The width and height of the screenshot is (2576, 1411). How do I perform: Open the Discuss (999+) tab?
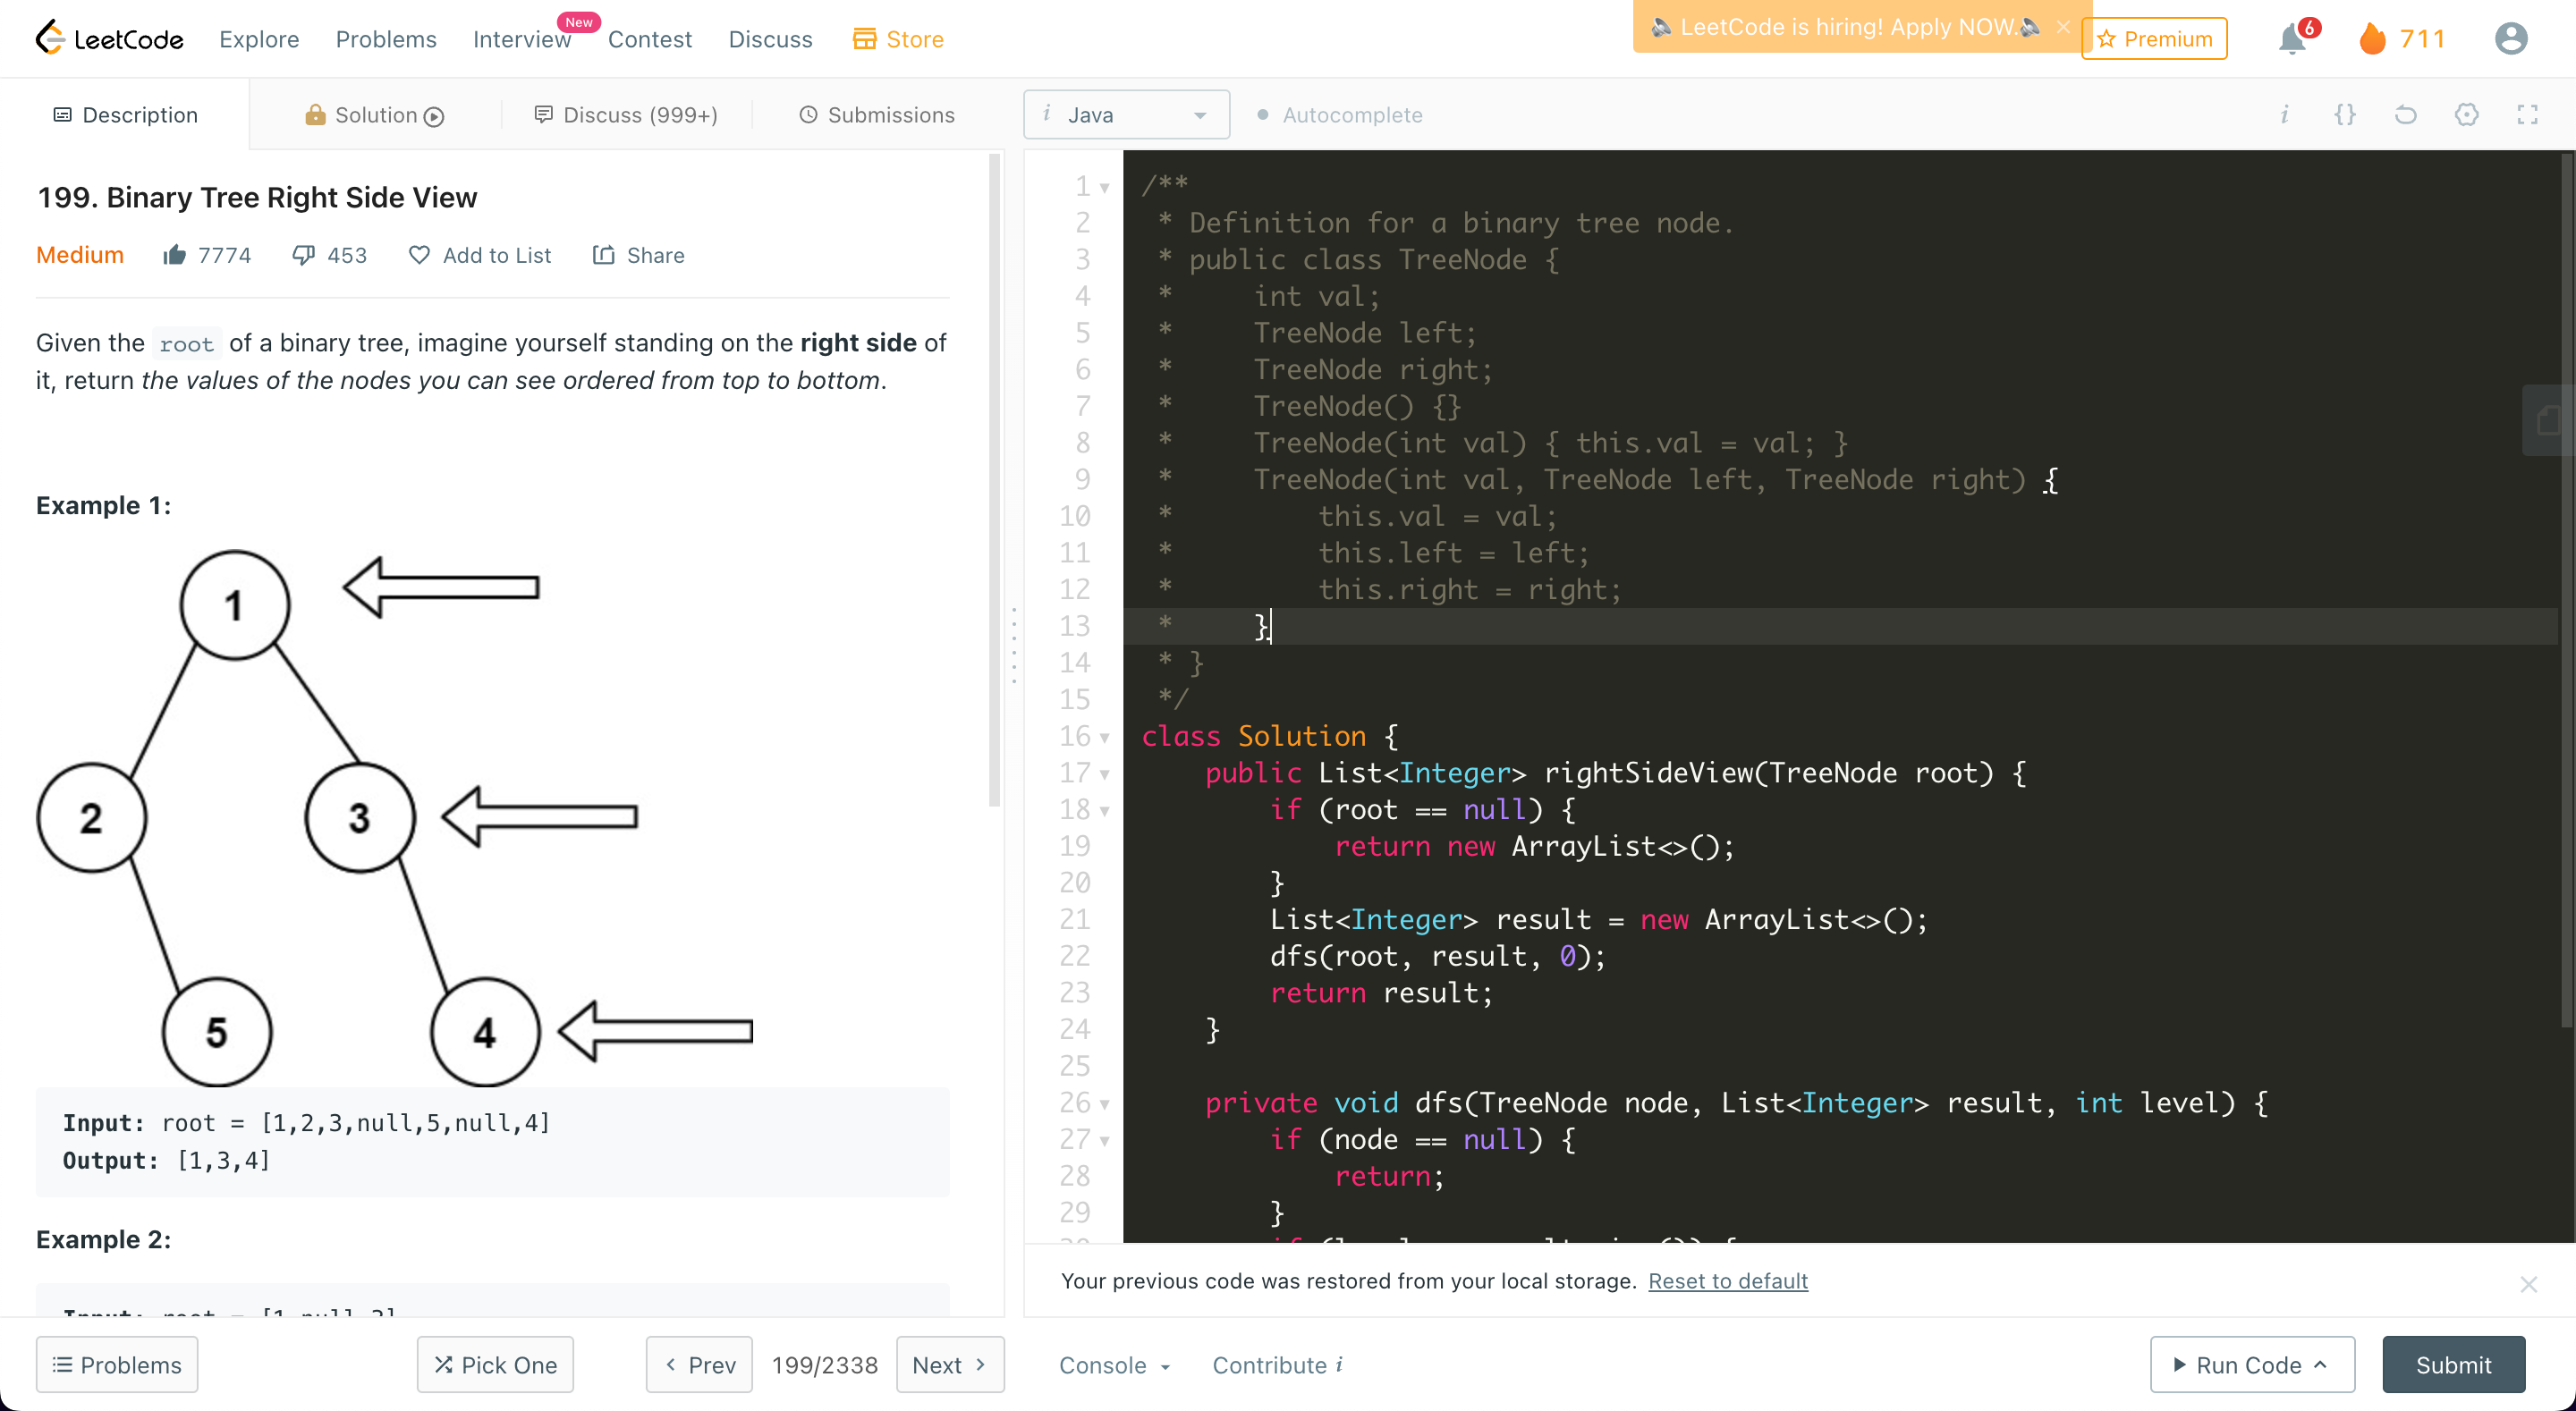626,115
